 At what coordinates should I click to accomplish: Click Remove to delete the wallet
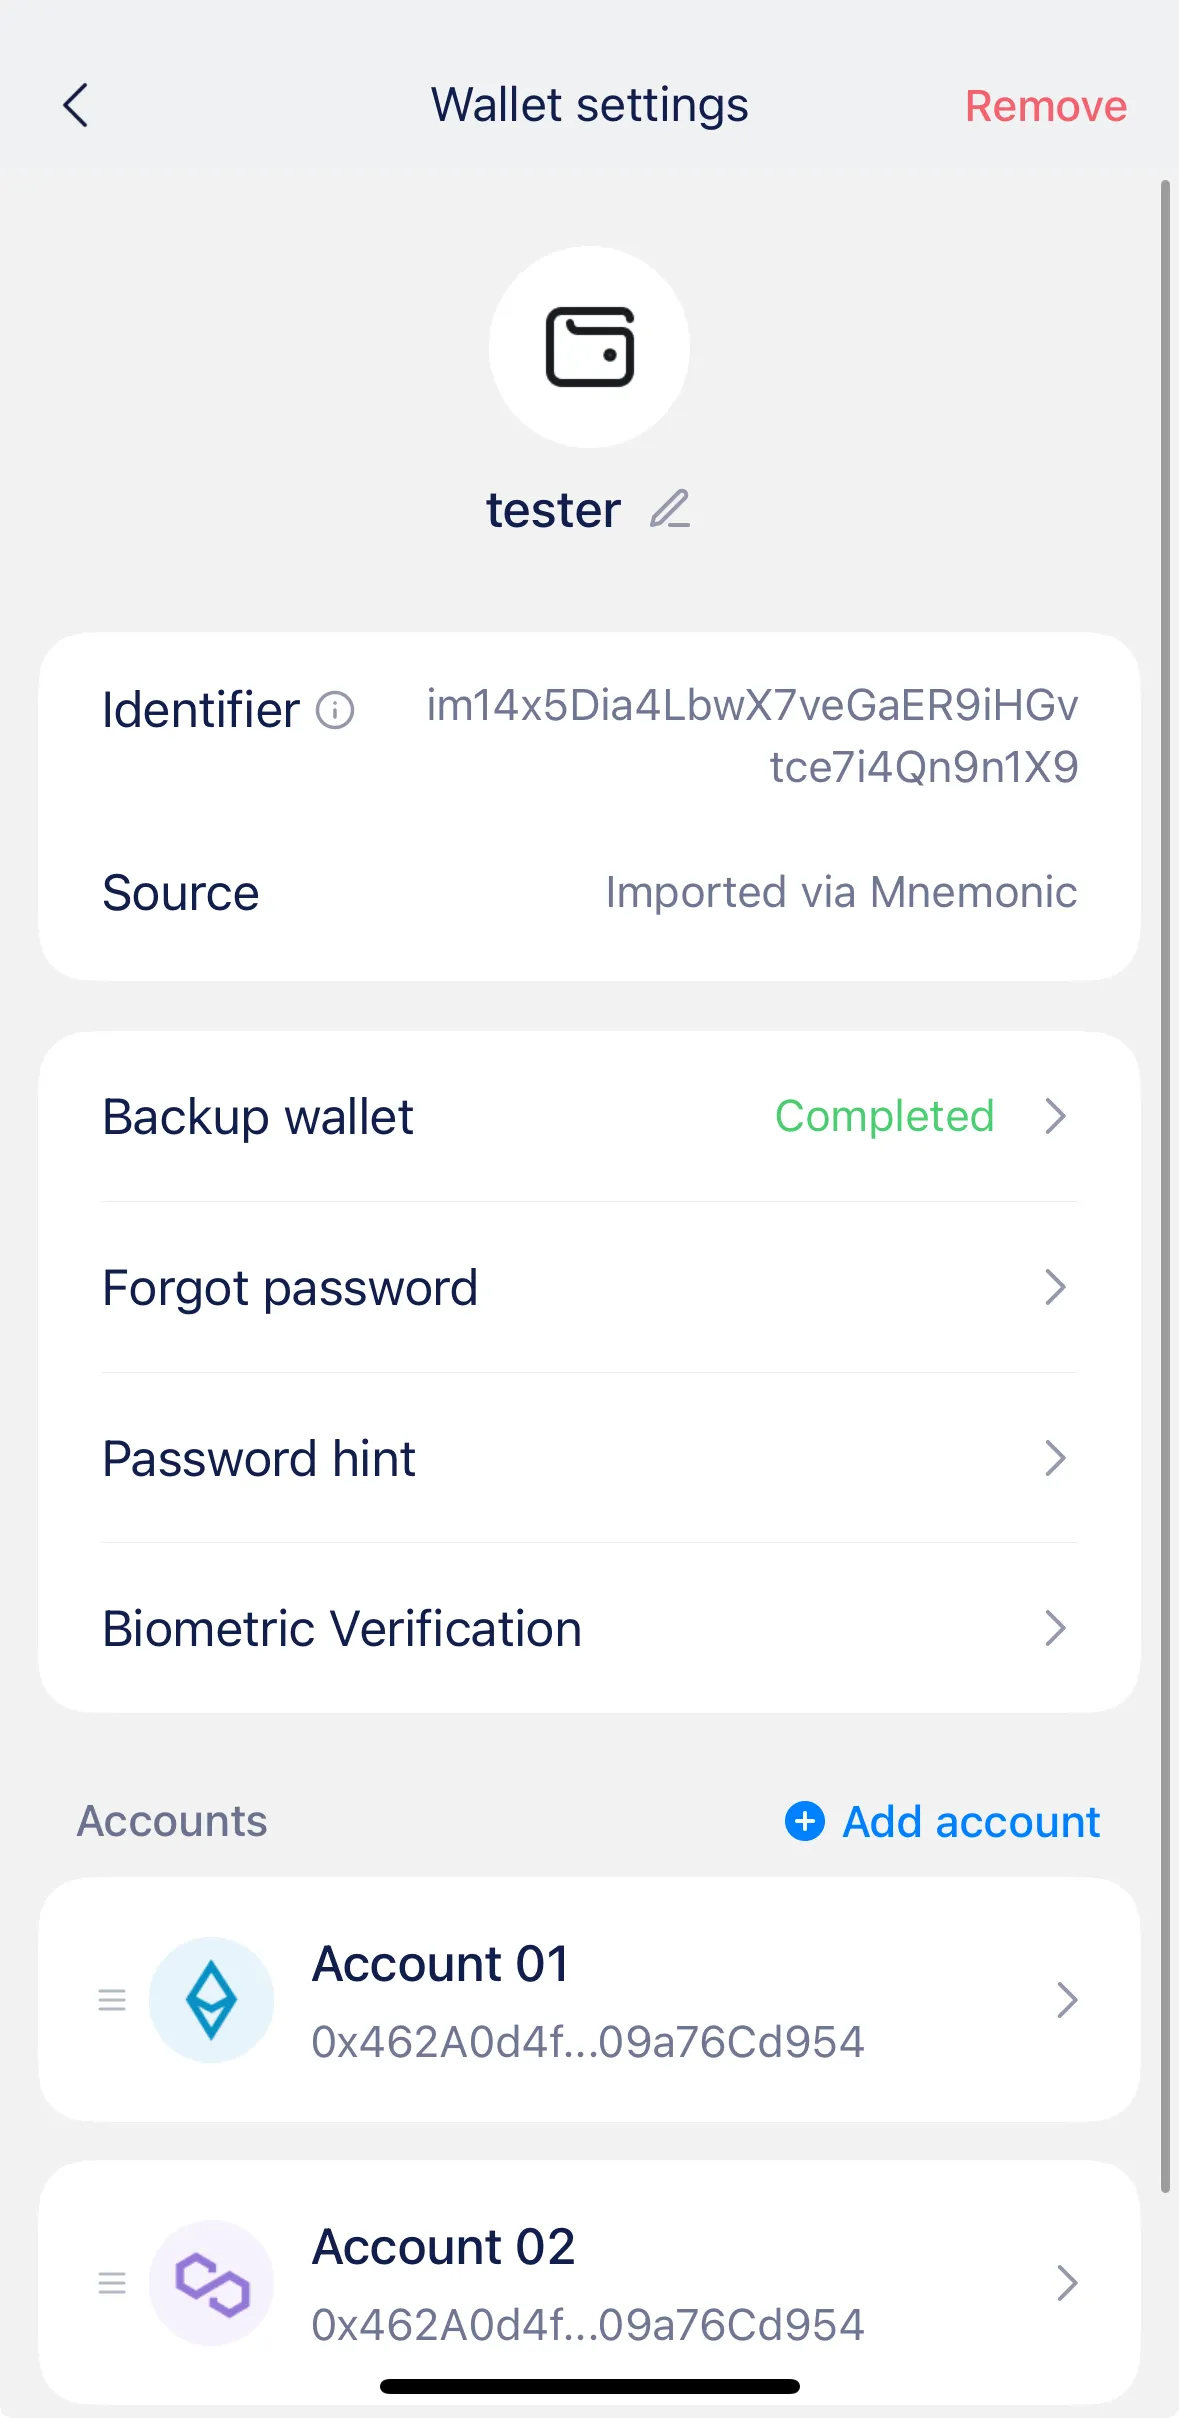click(x=1044, y=104)
